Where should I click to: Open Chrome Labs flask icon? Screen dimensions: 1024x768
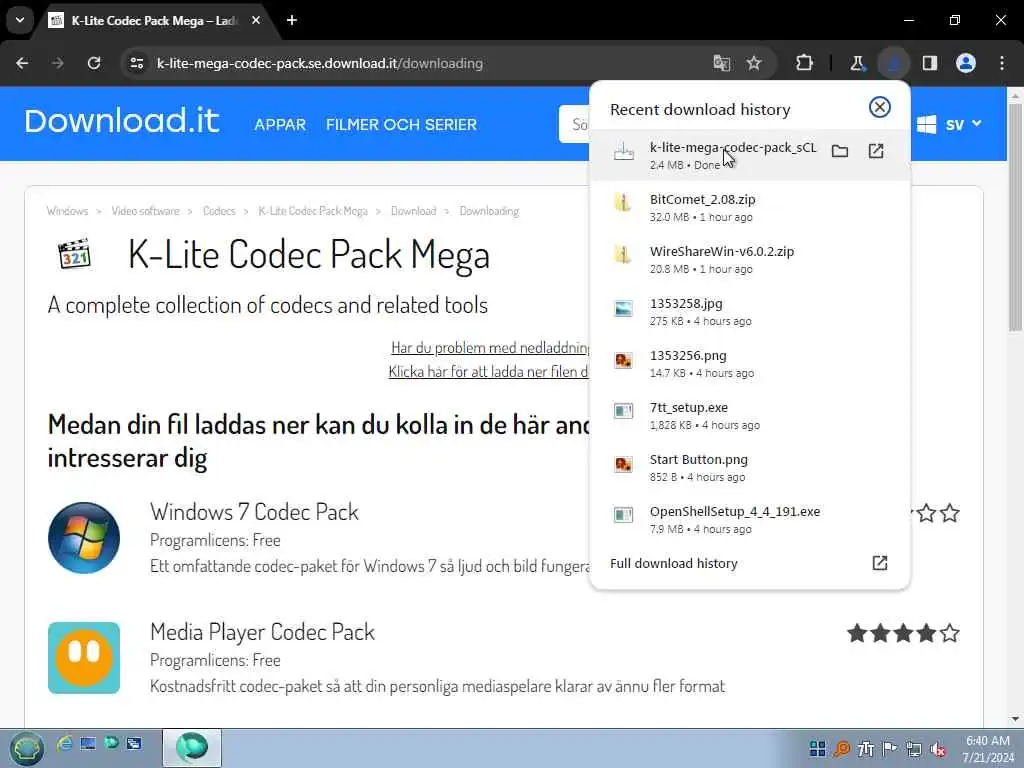[x=857, y=63]
